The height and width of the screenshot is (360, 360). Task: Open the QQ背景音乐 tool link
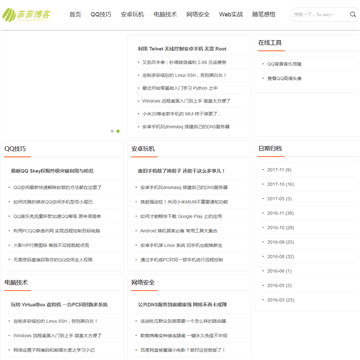pyautogui.click(x=284, y=64)
